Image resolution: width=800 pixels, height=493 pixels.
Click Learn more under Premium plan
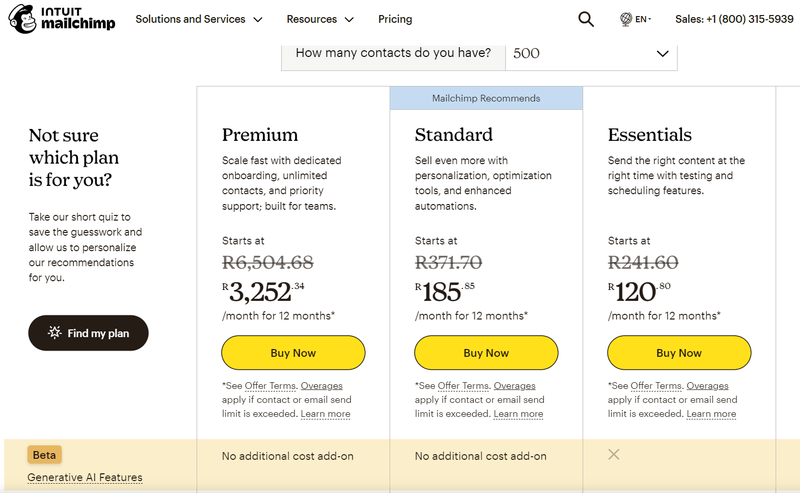pyautogui.click(x=325, y=414)
